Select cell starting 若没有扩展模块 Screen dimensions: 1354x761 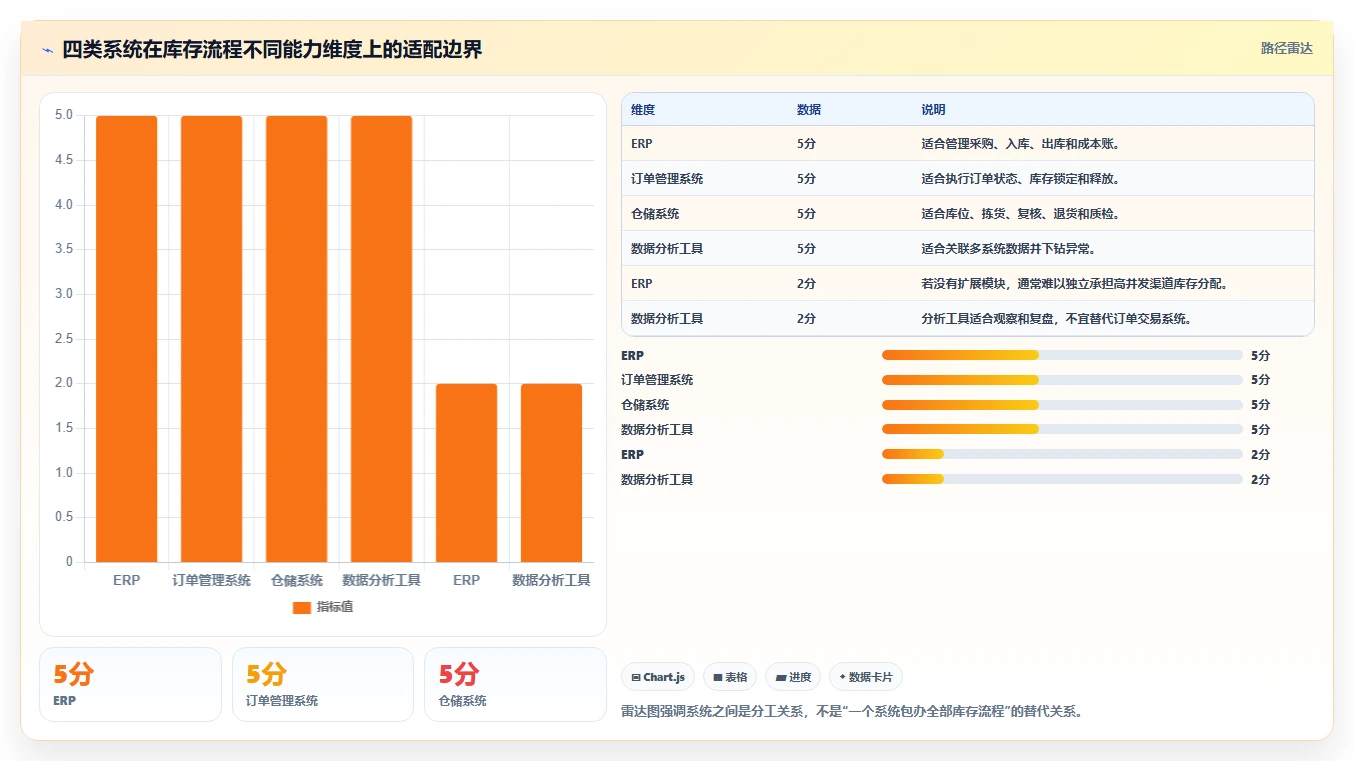click(1075, 284)
